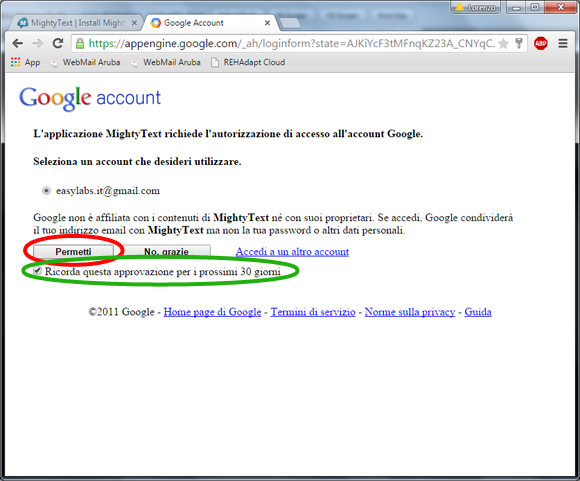This screenshot has width=580, height=481.
Task: Switch to the MightyText Install tab
Action: pyautogui.click(x=76, y=23)
